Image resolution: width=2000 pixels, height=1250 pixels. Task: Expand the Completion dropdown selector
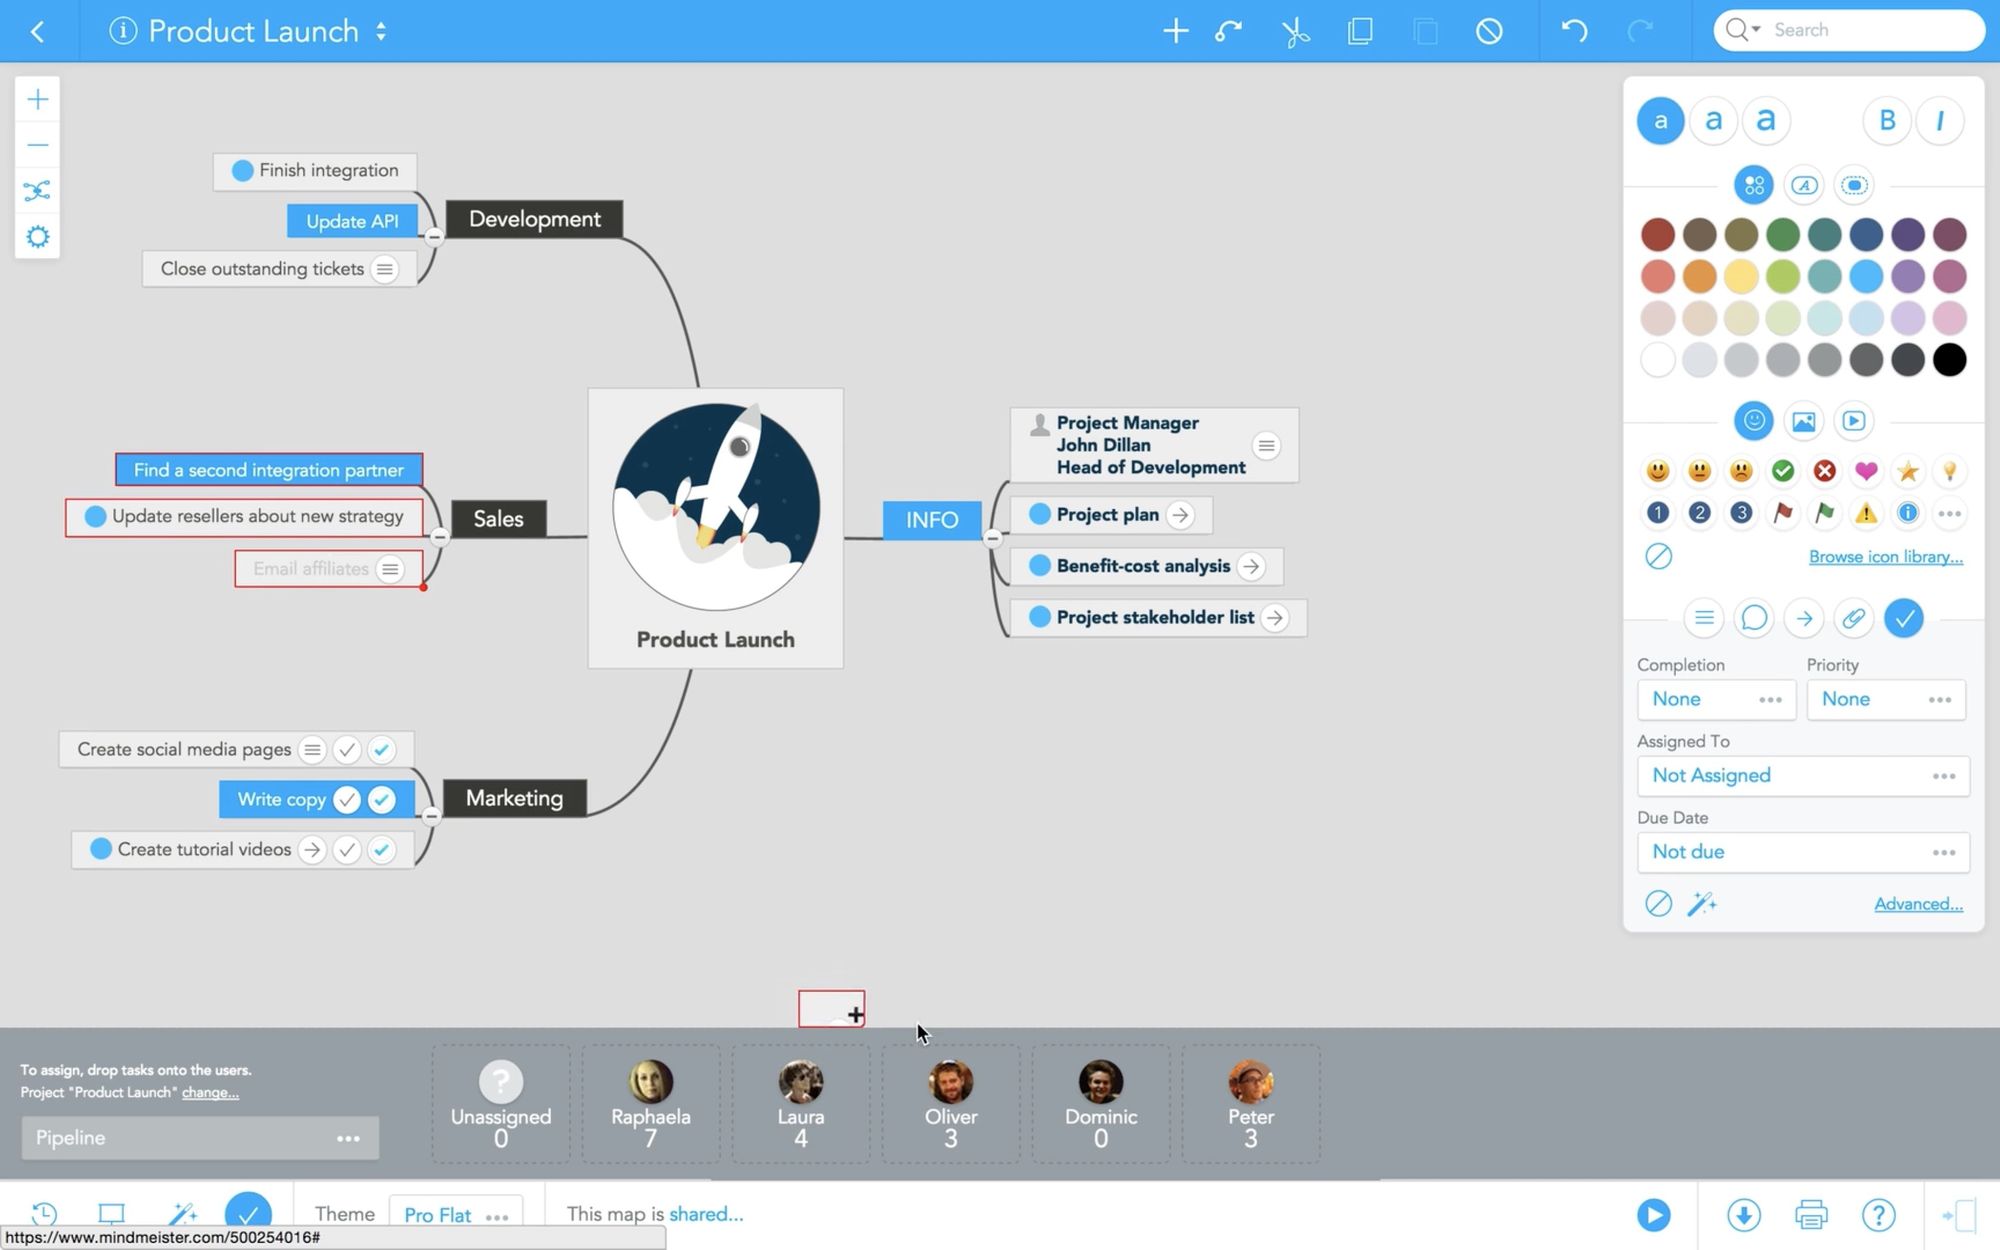pos(1712,698)
